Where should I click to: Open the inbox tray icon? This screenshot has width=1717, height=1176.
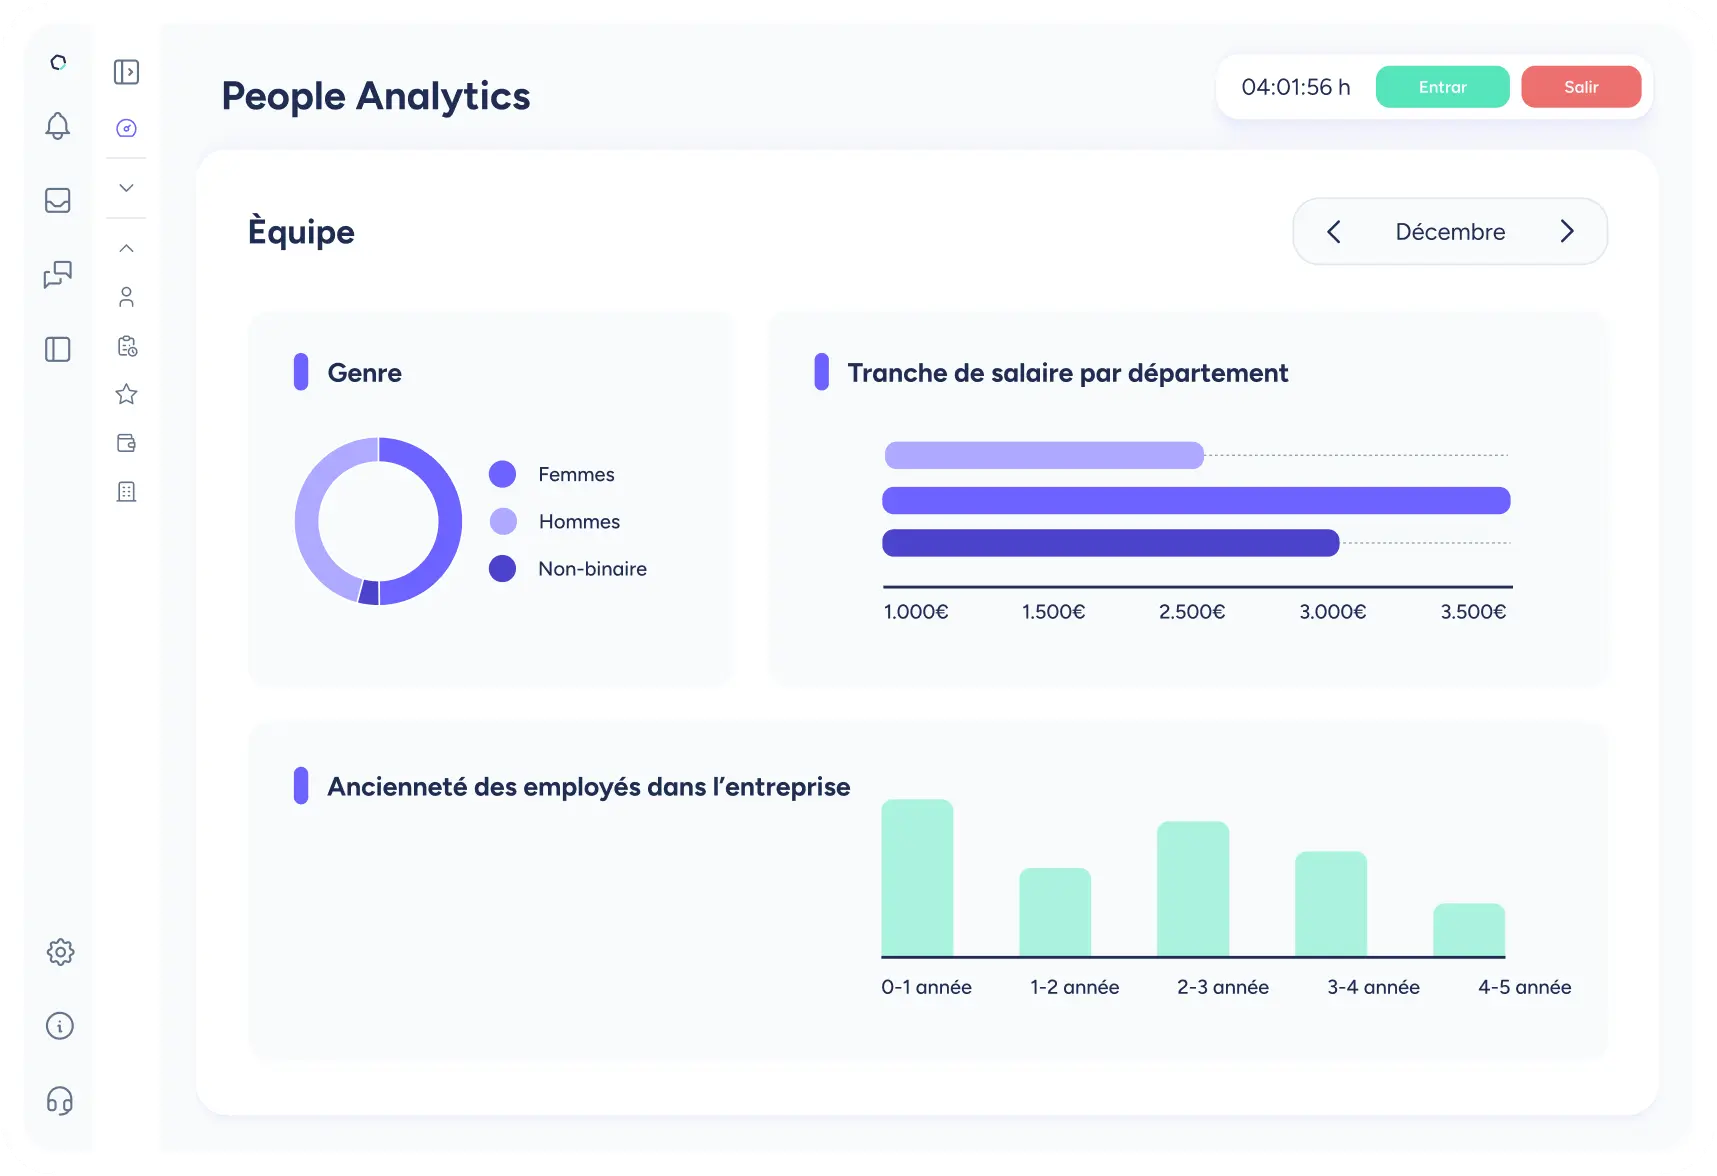pos(58,200)
